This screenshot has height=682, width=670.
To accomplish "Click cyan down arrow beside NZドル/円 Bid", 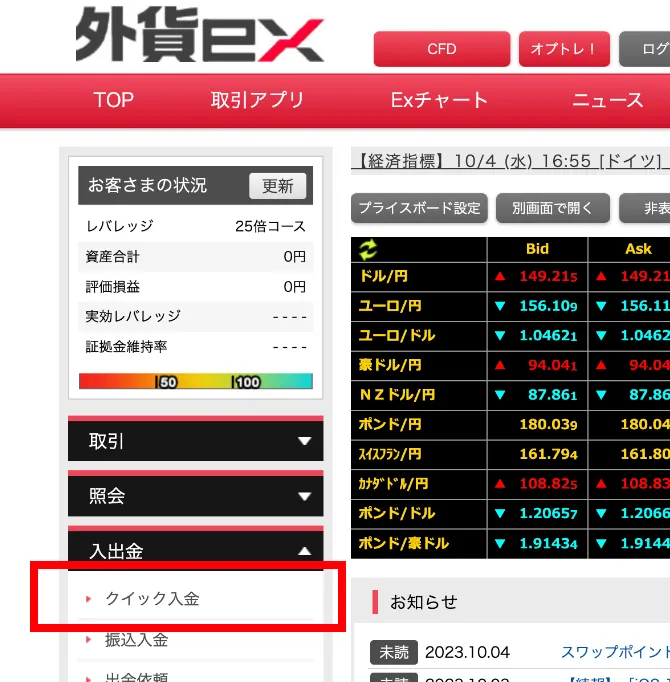I will [x=500, y=395].
